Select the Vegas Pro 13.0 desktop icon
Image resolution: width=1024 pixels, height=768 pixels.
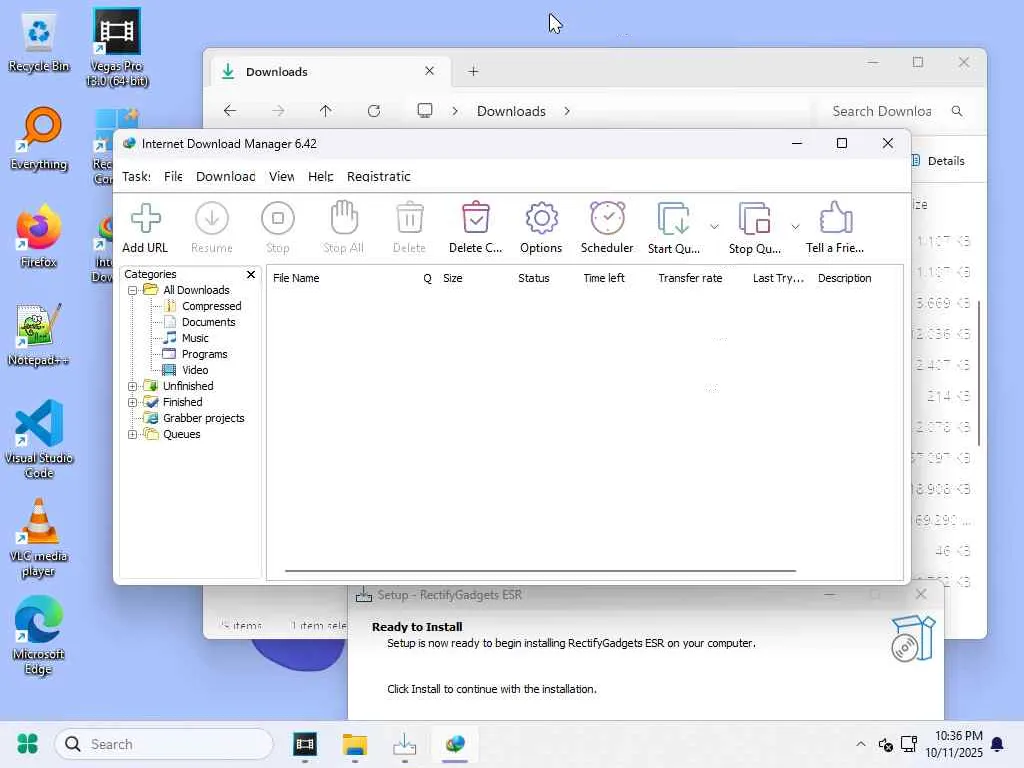pyautogui.click(x=117, y=48)
